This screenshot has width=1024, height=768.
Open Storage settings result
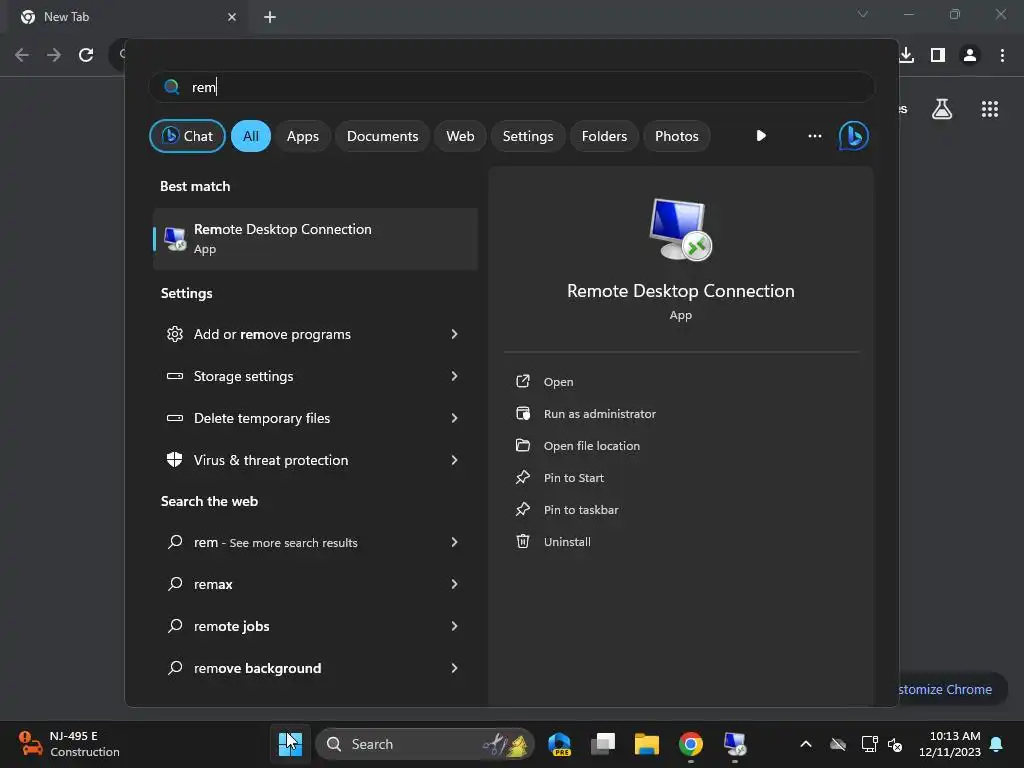[x=315, y=376]
